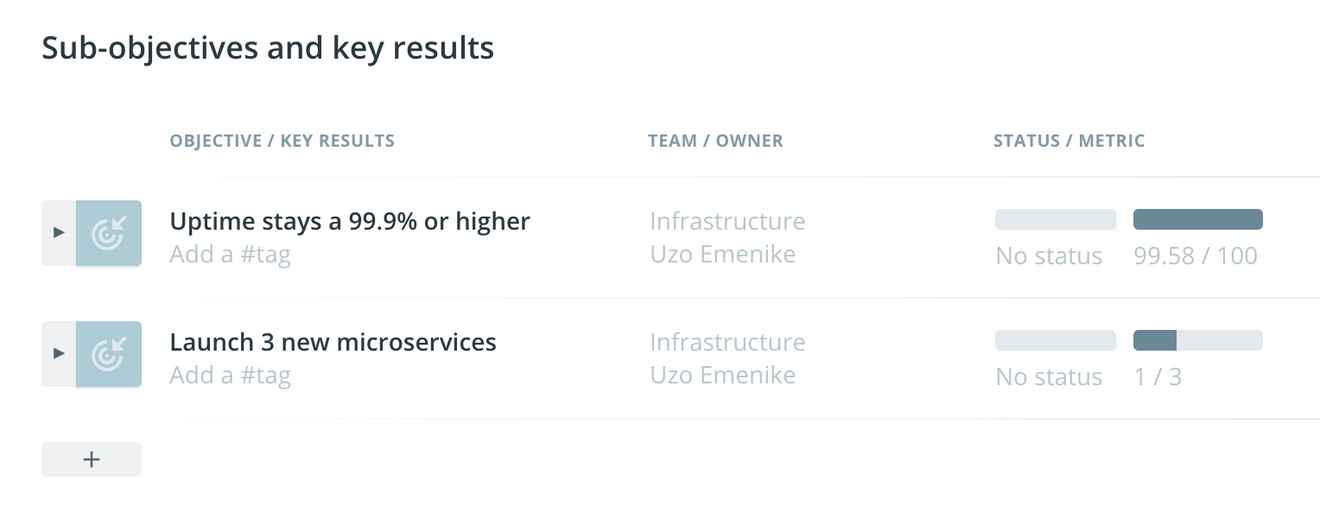Click the target icon beside Uptime objective
Viewport: 1320px width, 506px height.
pos(108,233)
